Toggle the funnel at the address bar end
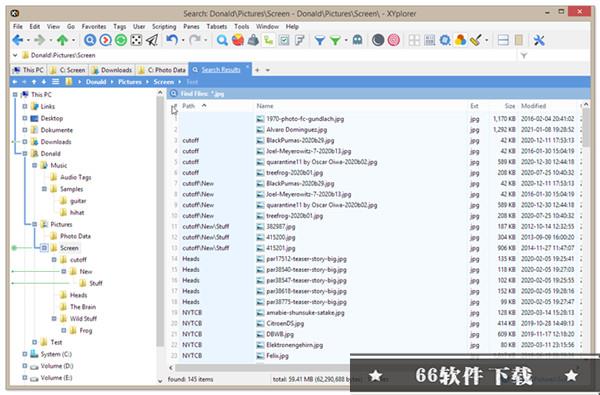 tap(524, 55)
